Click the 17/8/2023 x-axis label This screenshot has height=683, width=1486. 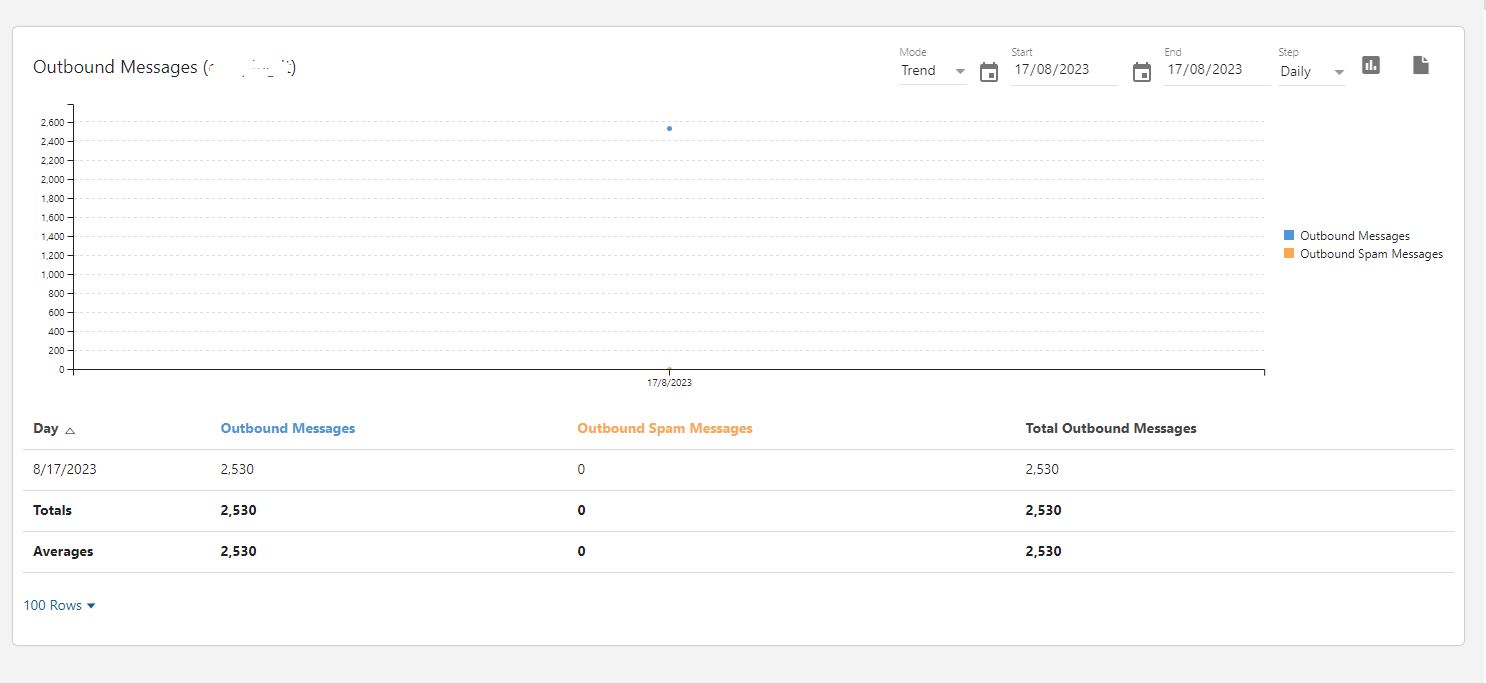tap(669, 383)
